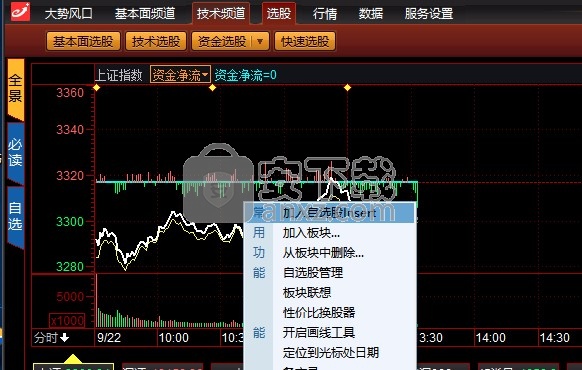
Task: Open the 大势风口 menu
Action: (x=69, y=14)
